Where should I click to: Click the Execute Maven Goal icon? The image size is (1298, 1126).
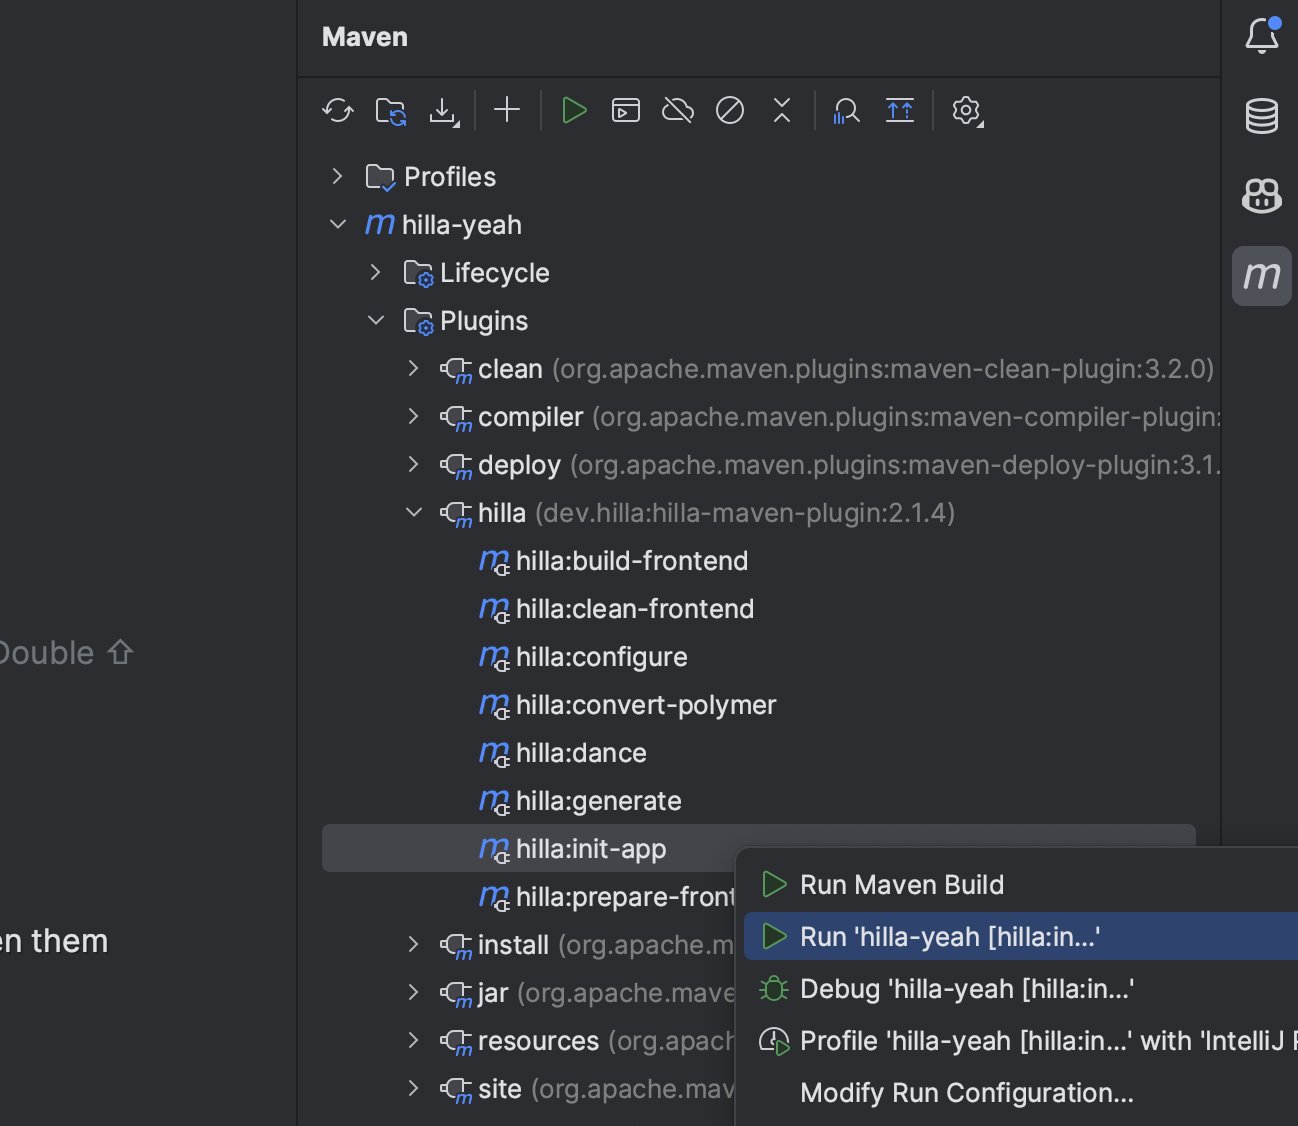coord(626,110)
